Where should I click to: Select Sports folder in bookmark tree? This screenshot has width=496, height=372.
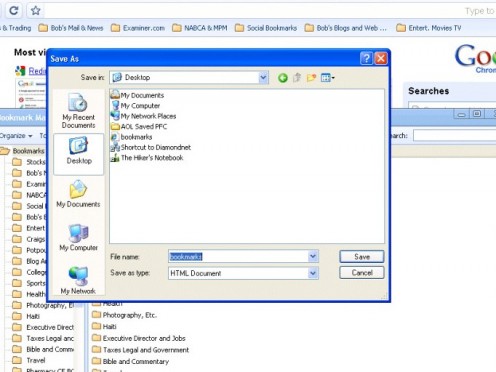[x=29, y=283]
